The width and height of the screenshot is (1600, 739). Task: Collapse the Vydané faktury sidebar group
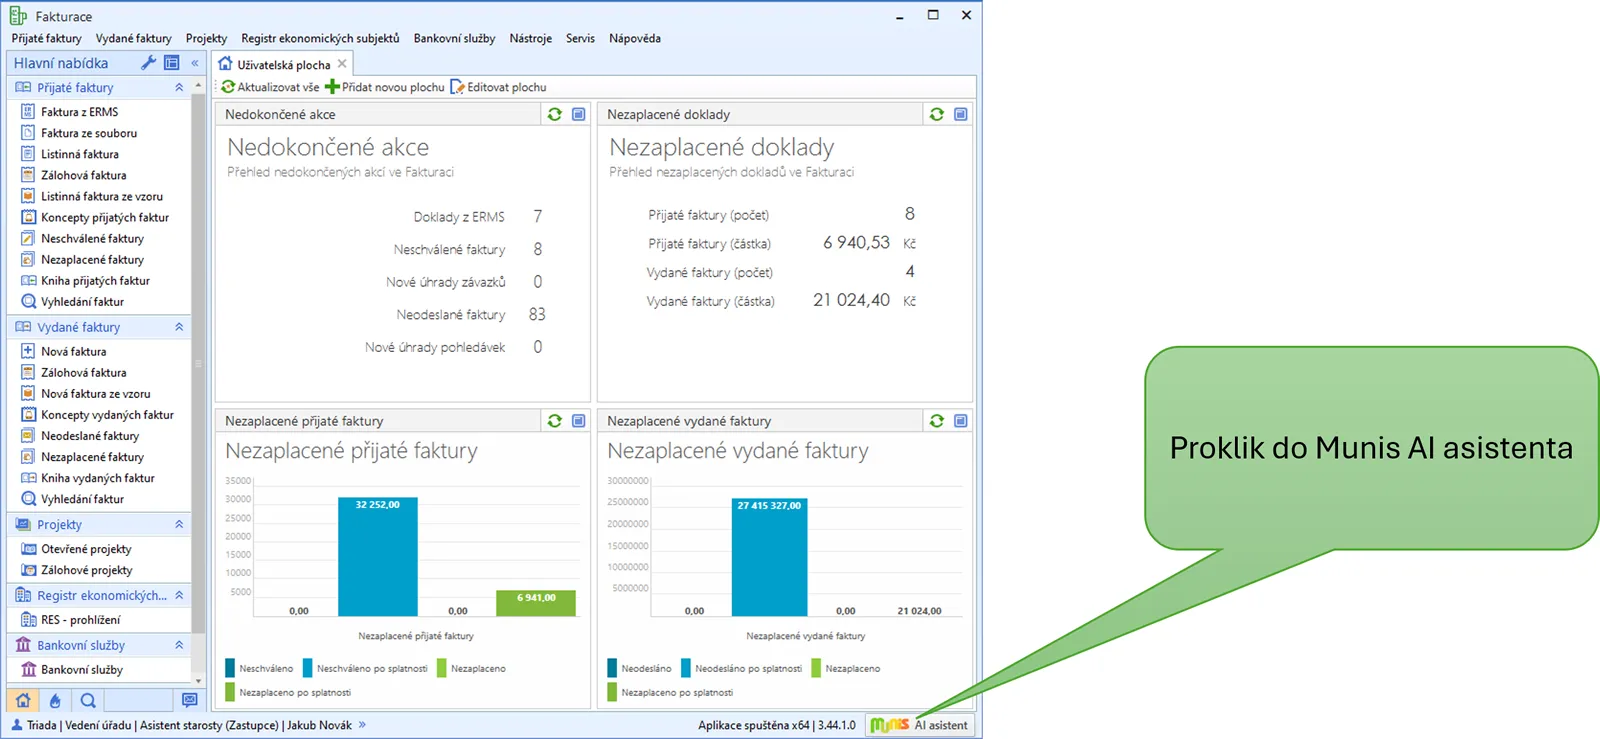point(179,327)
